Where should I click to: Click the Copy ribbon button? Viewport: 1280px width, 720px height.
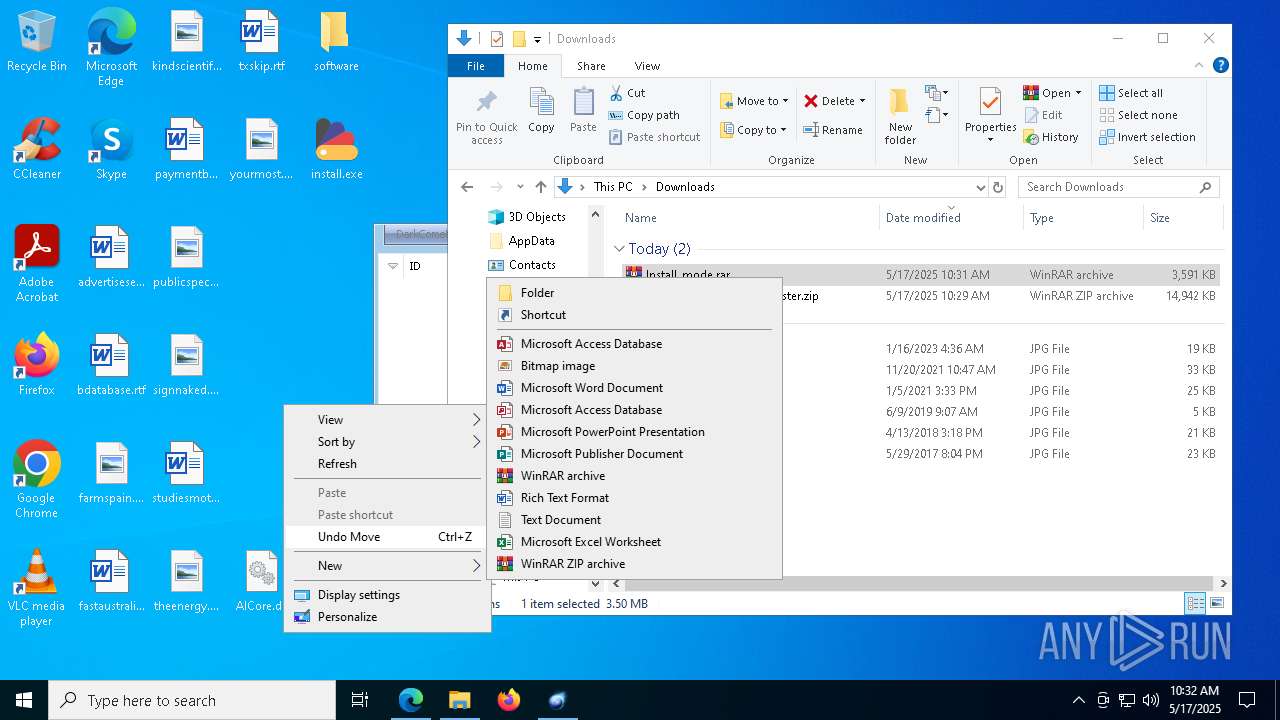(x=541, y=110)
